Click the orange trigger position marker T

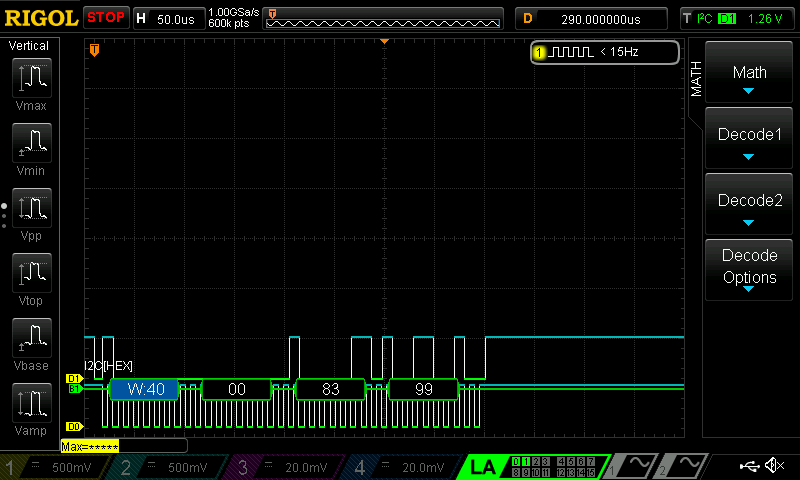tap(94, 50)
